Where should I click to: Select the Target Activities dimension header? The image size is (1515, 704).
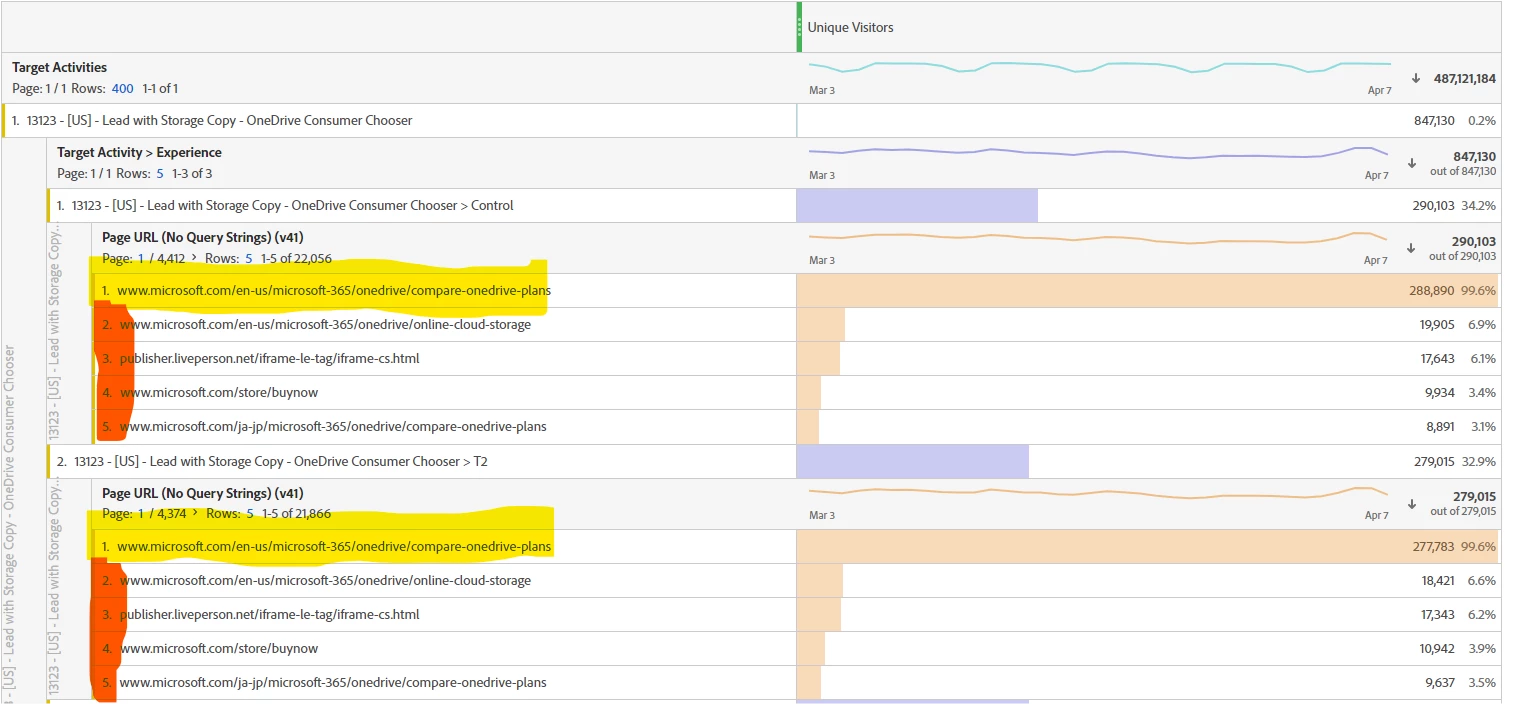click(x=59, y=67)
